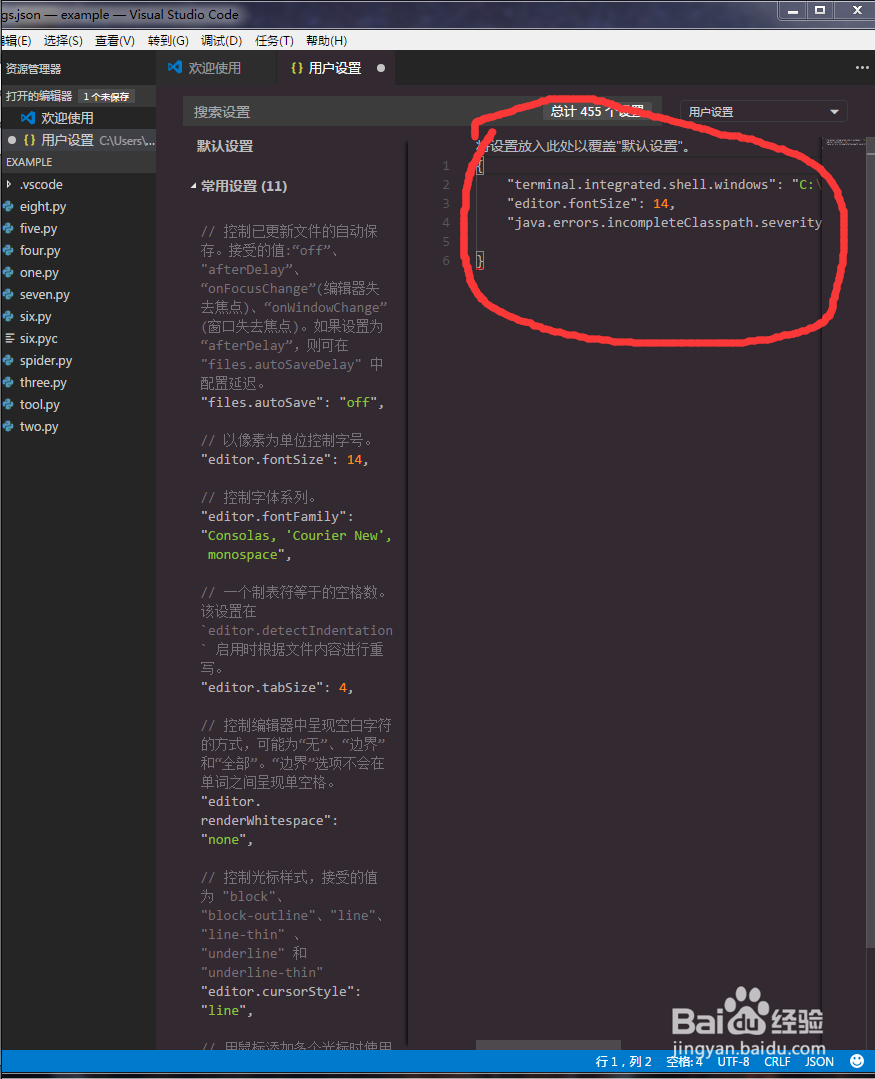Viewport: 875px width, 1079px height.
Task: Click the Python icon beside eight.py
Action: [8, 206]
